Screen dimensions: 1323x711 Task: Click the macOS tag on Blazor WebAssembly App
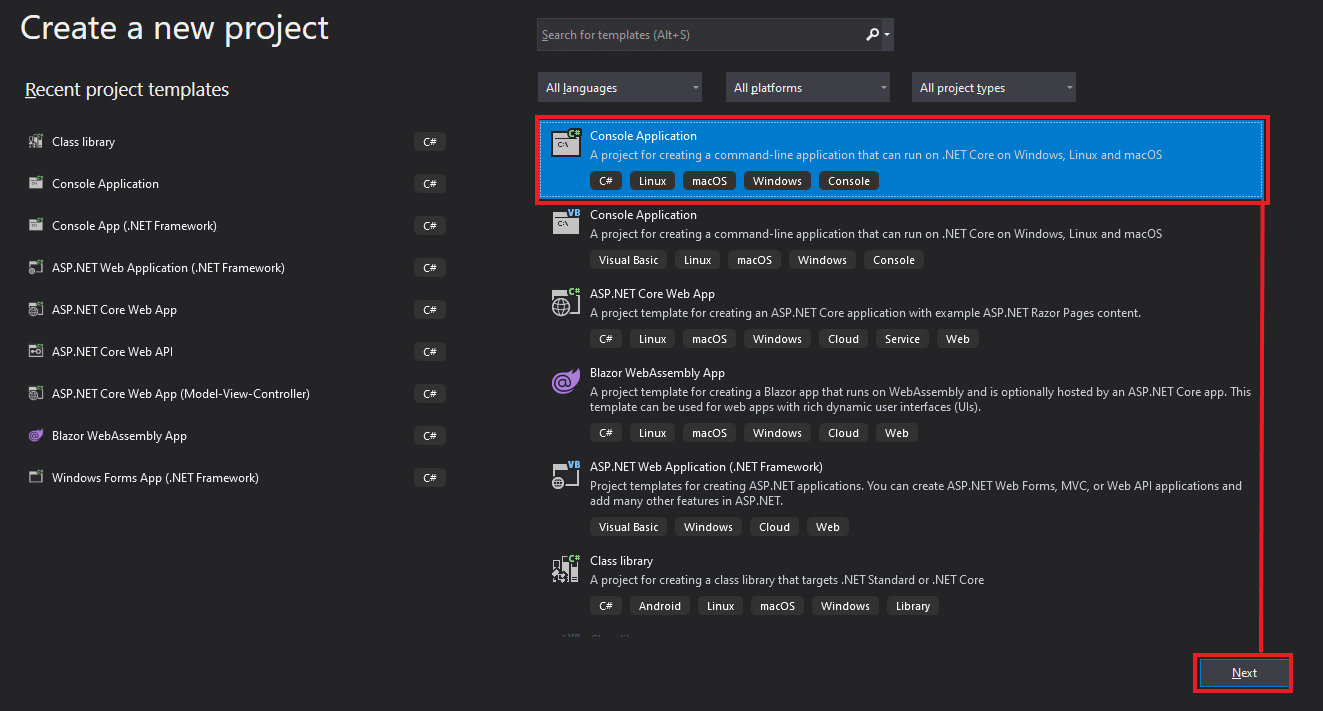(709, 432)
